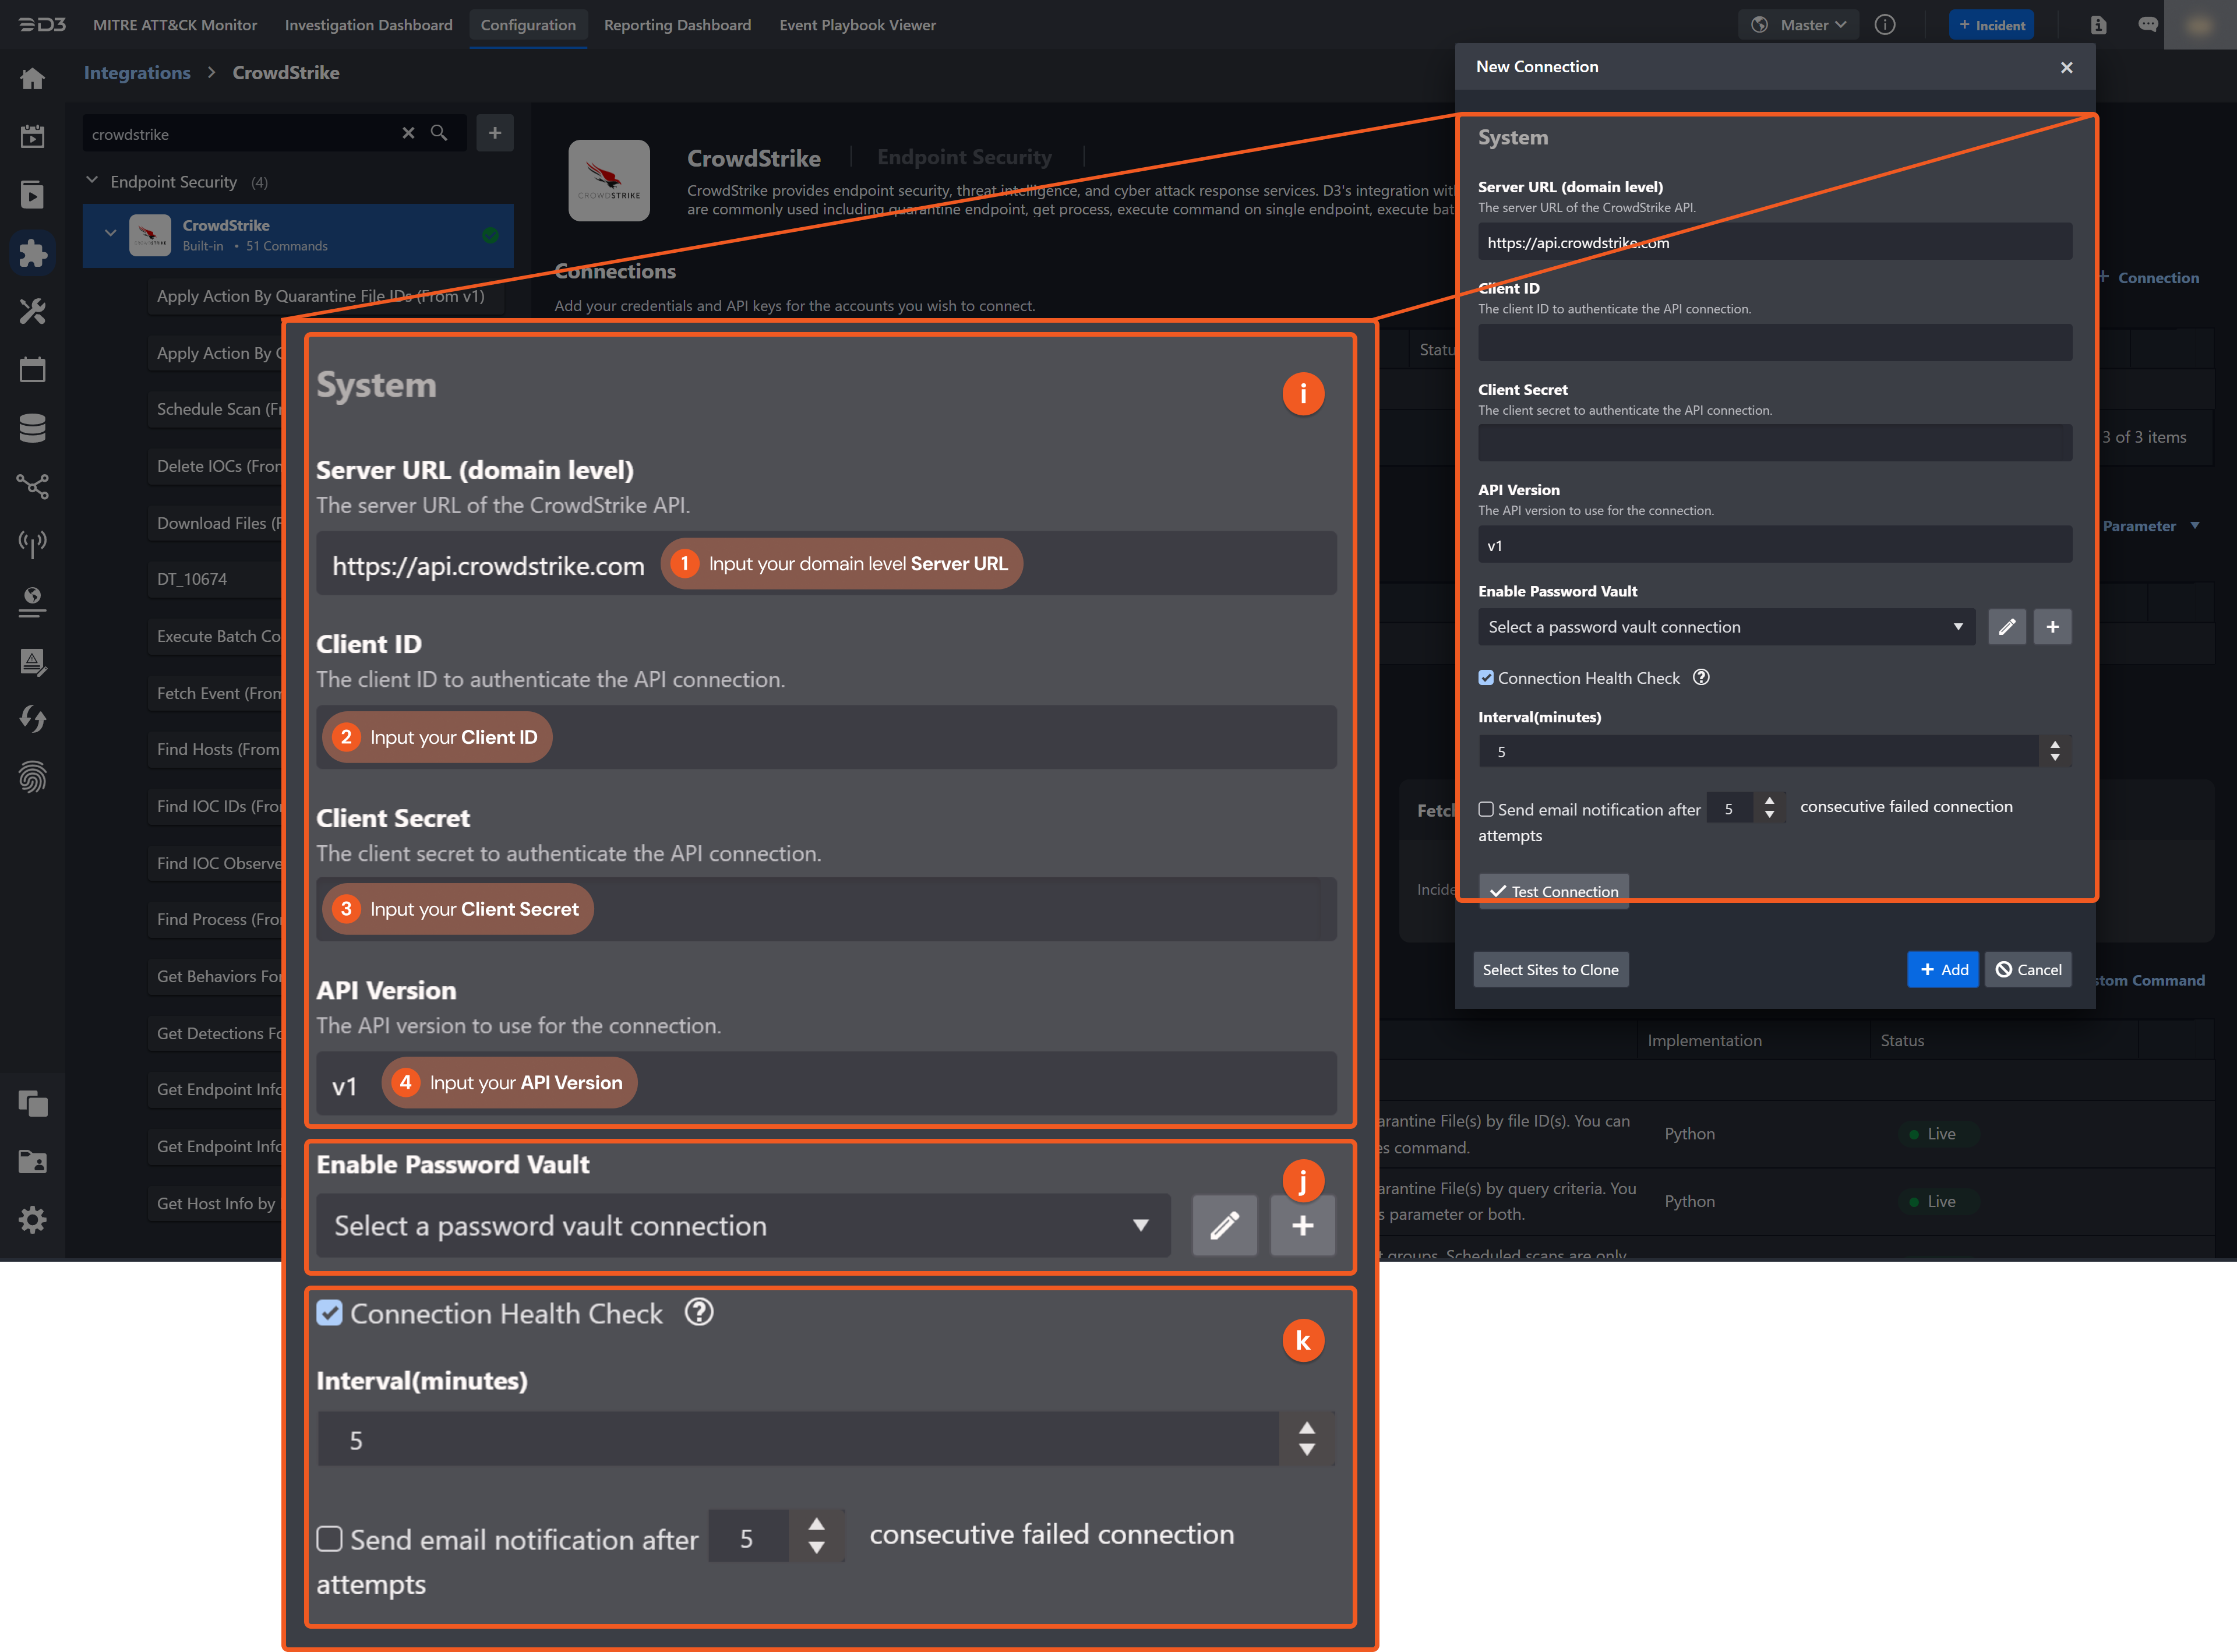Image resolution: width=2237 pixels, height=1652 pixels.
Task: Open the Master site selector dropdown
Action: (x=1798, y=24)
